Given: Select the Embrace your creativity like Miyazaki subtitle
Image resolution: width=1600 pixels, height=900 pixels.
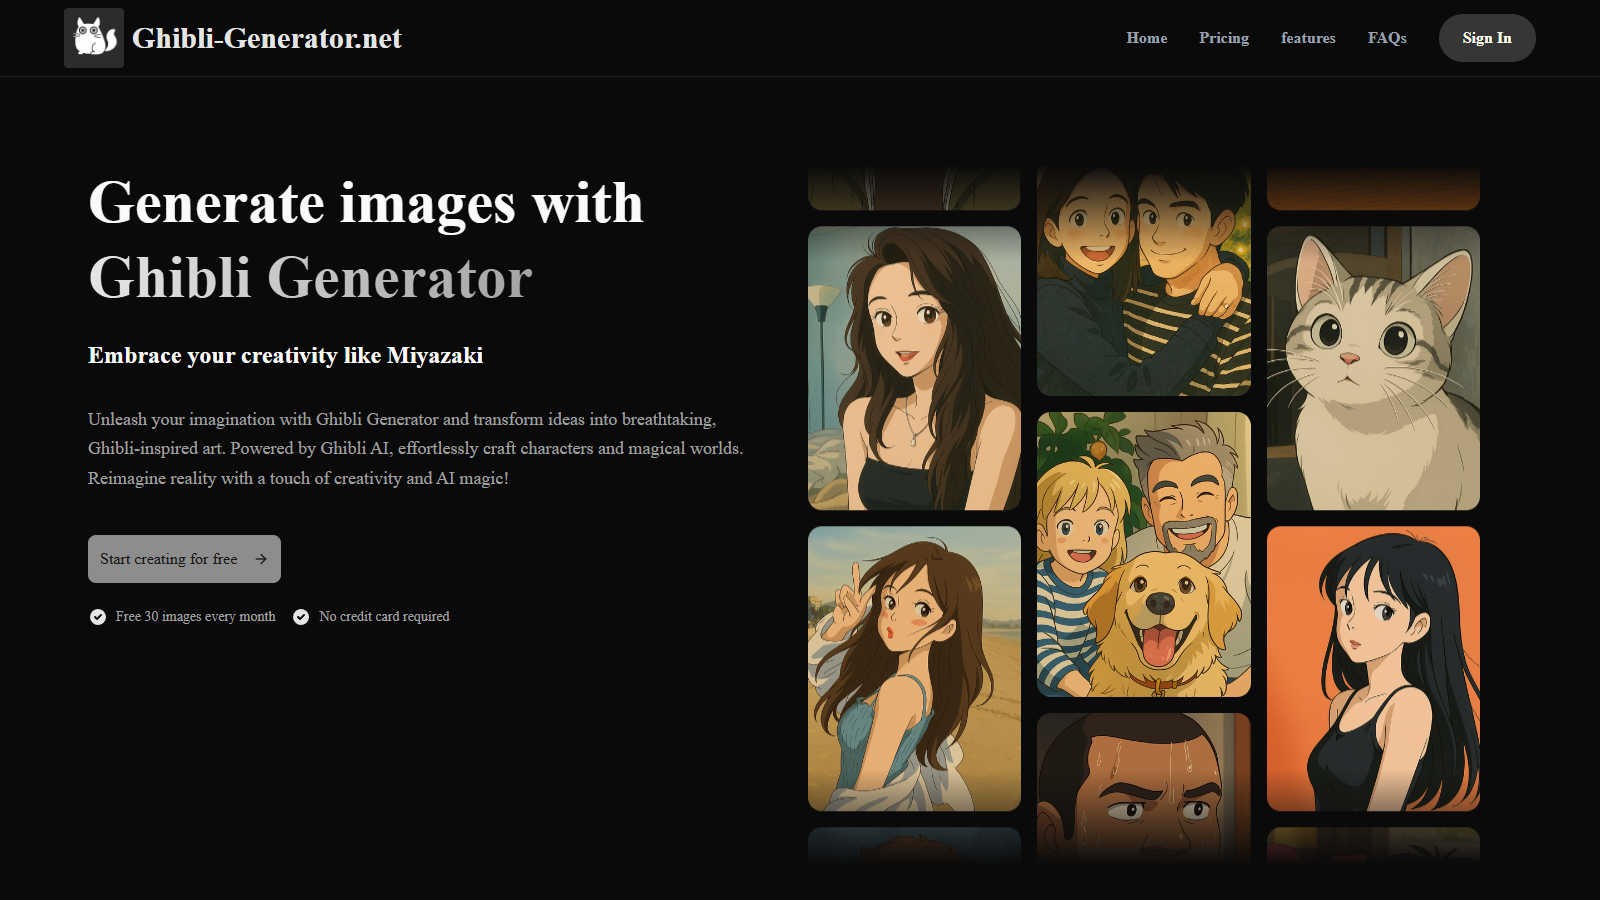Looking at the screenshot, I should pyautogui.click(x=285, y=356).
